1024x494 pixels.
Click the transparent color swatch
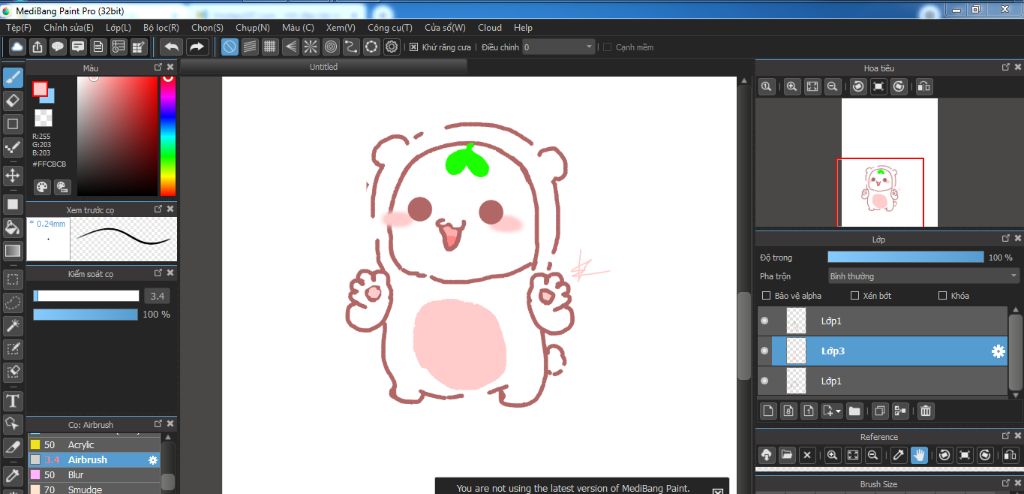43,118
